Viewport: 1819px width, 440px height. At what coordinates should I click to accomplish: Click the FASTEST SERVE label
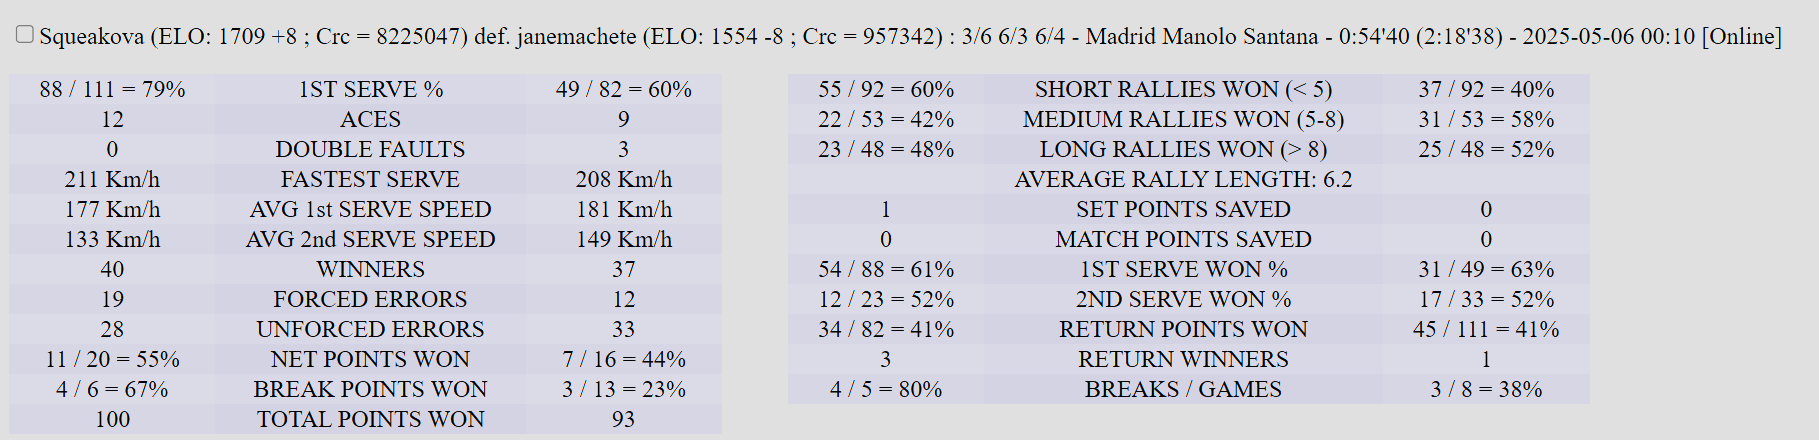coord(370,180)
